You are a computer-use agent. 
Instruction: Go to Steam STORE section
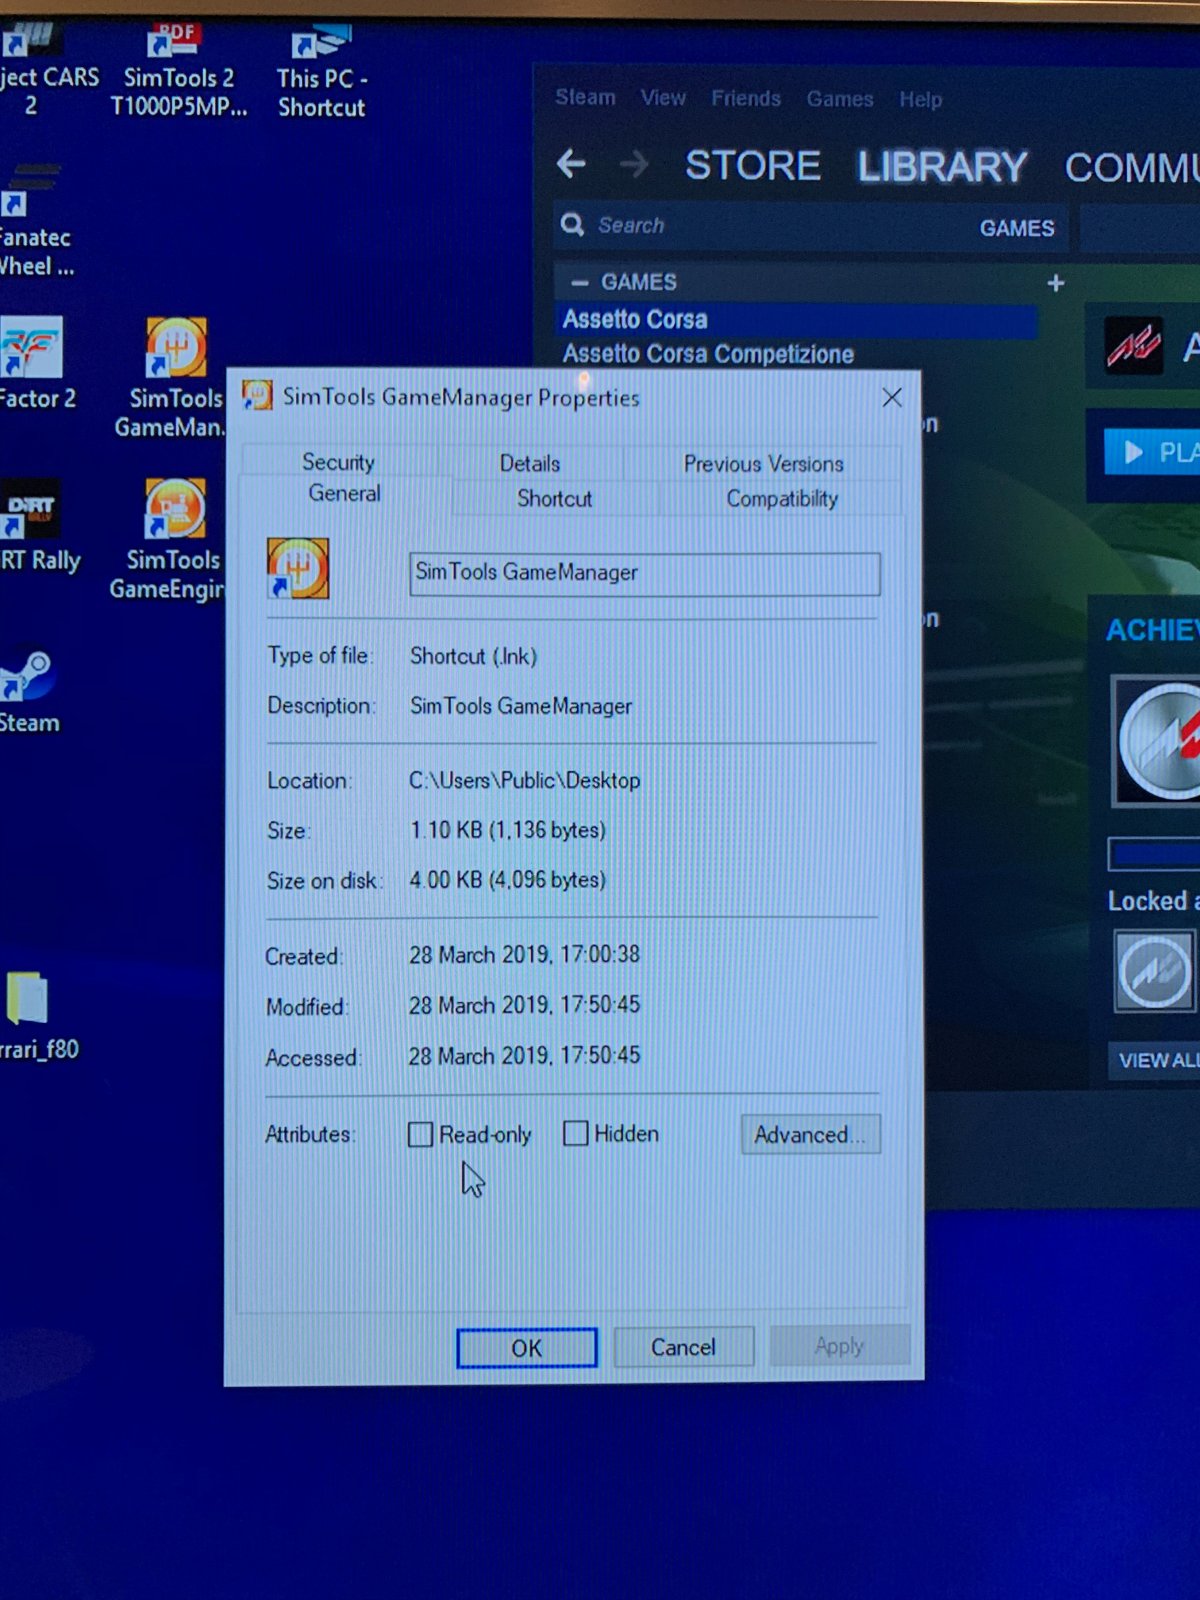click(753, 165)
